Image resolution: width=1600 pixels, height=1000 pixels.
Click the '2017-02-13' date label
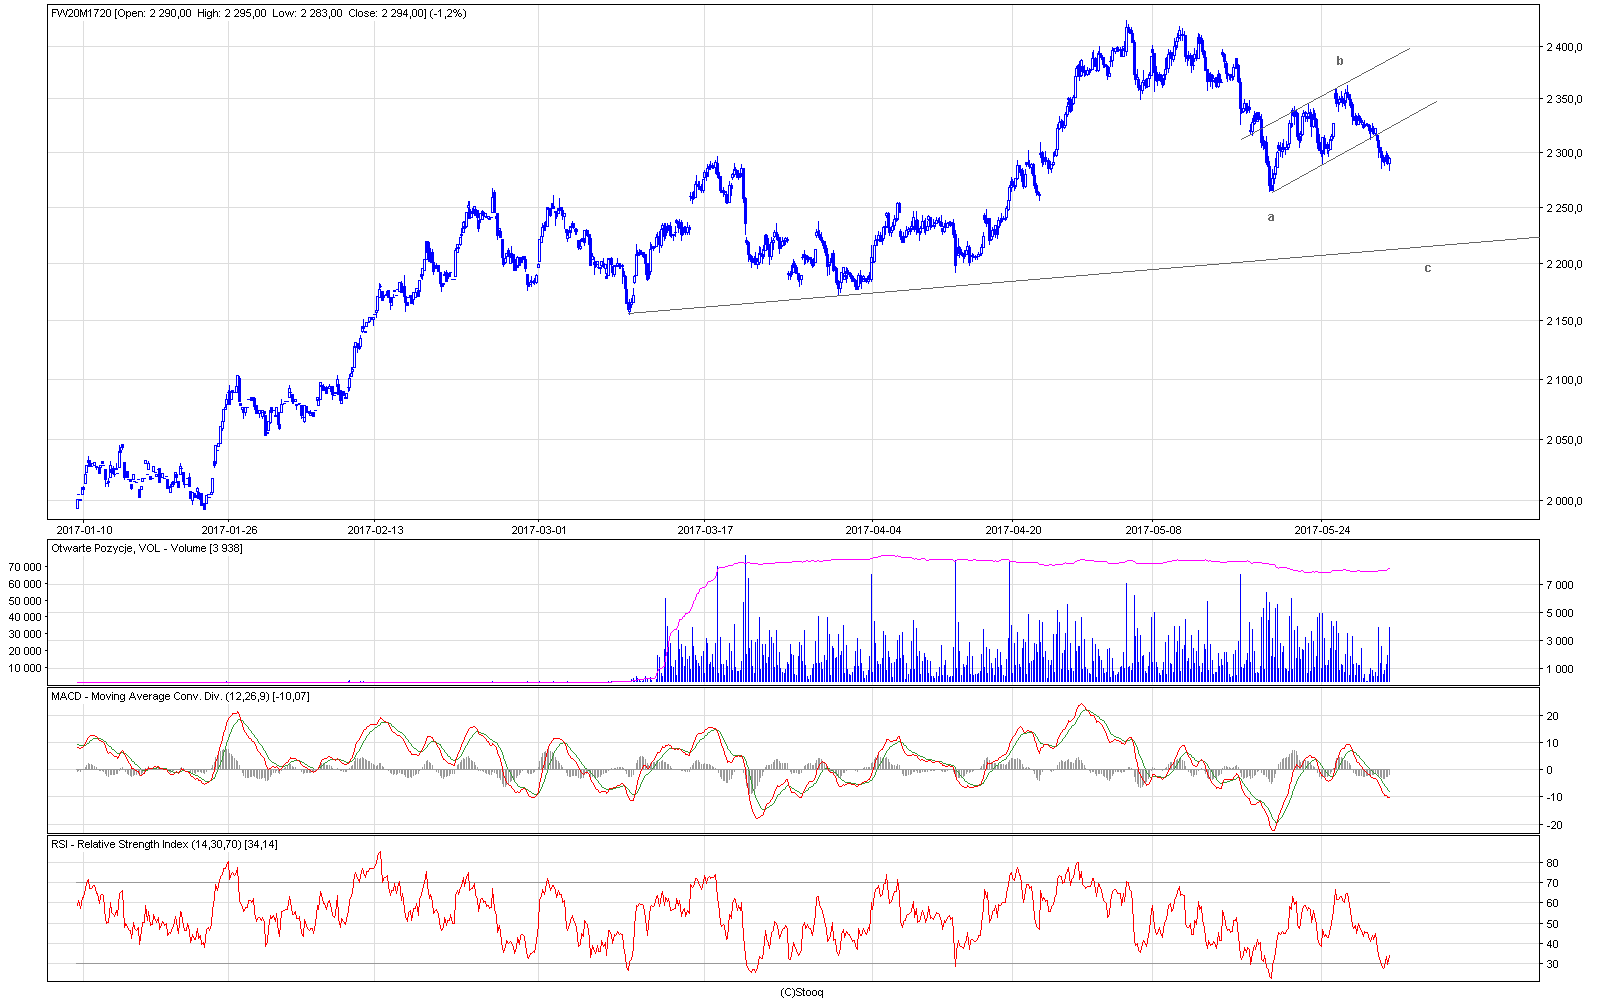click(x=375, y=530)
